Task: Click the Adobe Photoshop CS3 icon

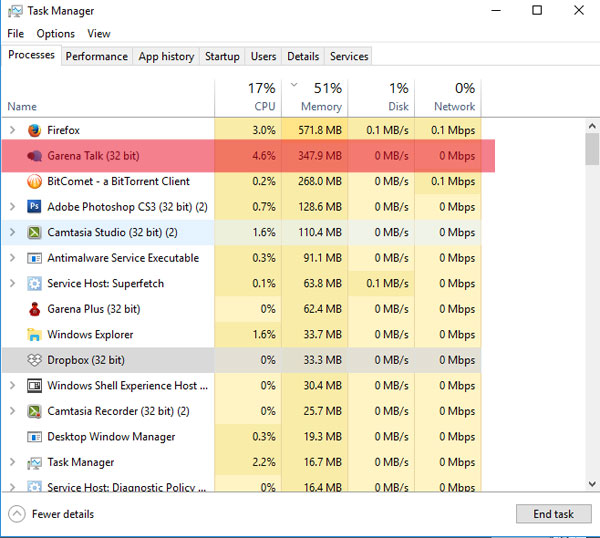Action: [x=34, y=207]
